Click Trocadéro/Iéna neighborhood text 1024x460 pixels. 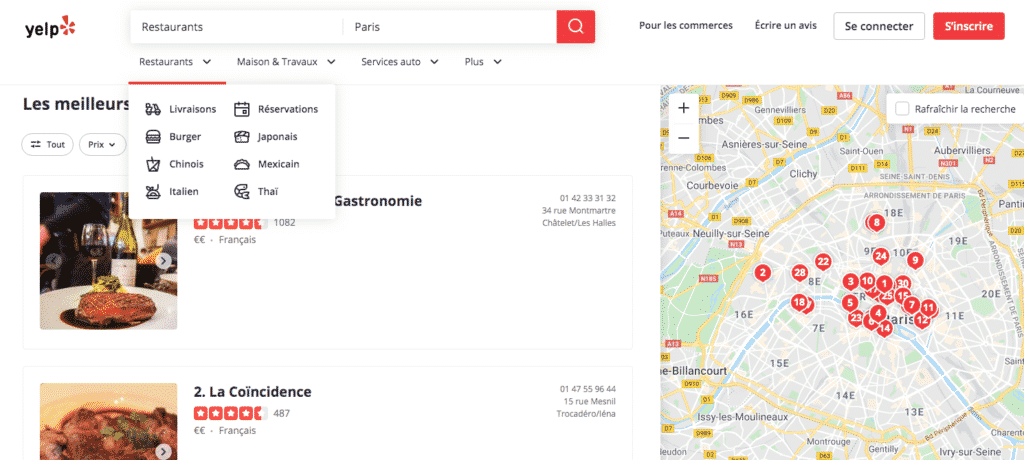pyautogui.click(x=586, y=414)
